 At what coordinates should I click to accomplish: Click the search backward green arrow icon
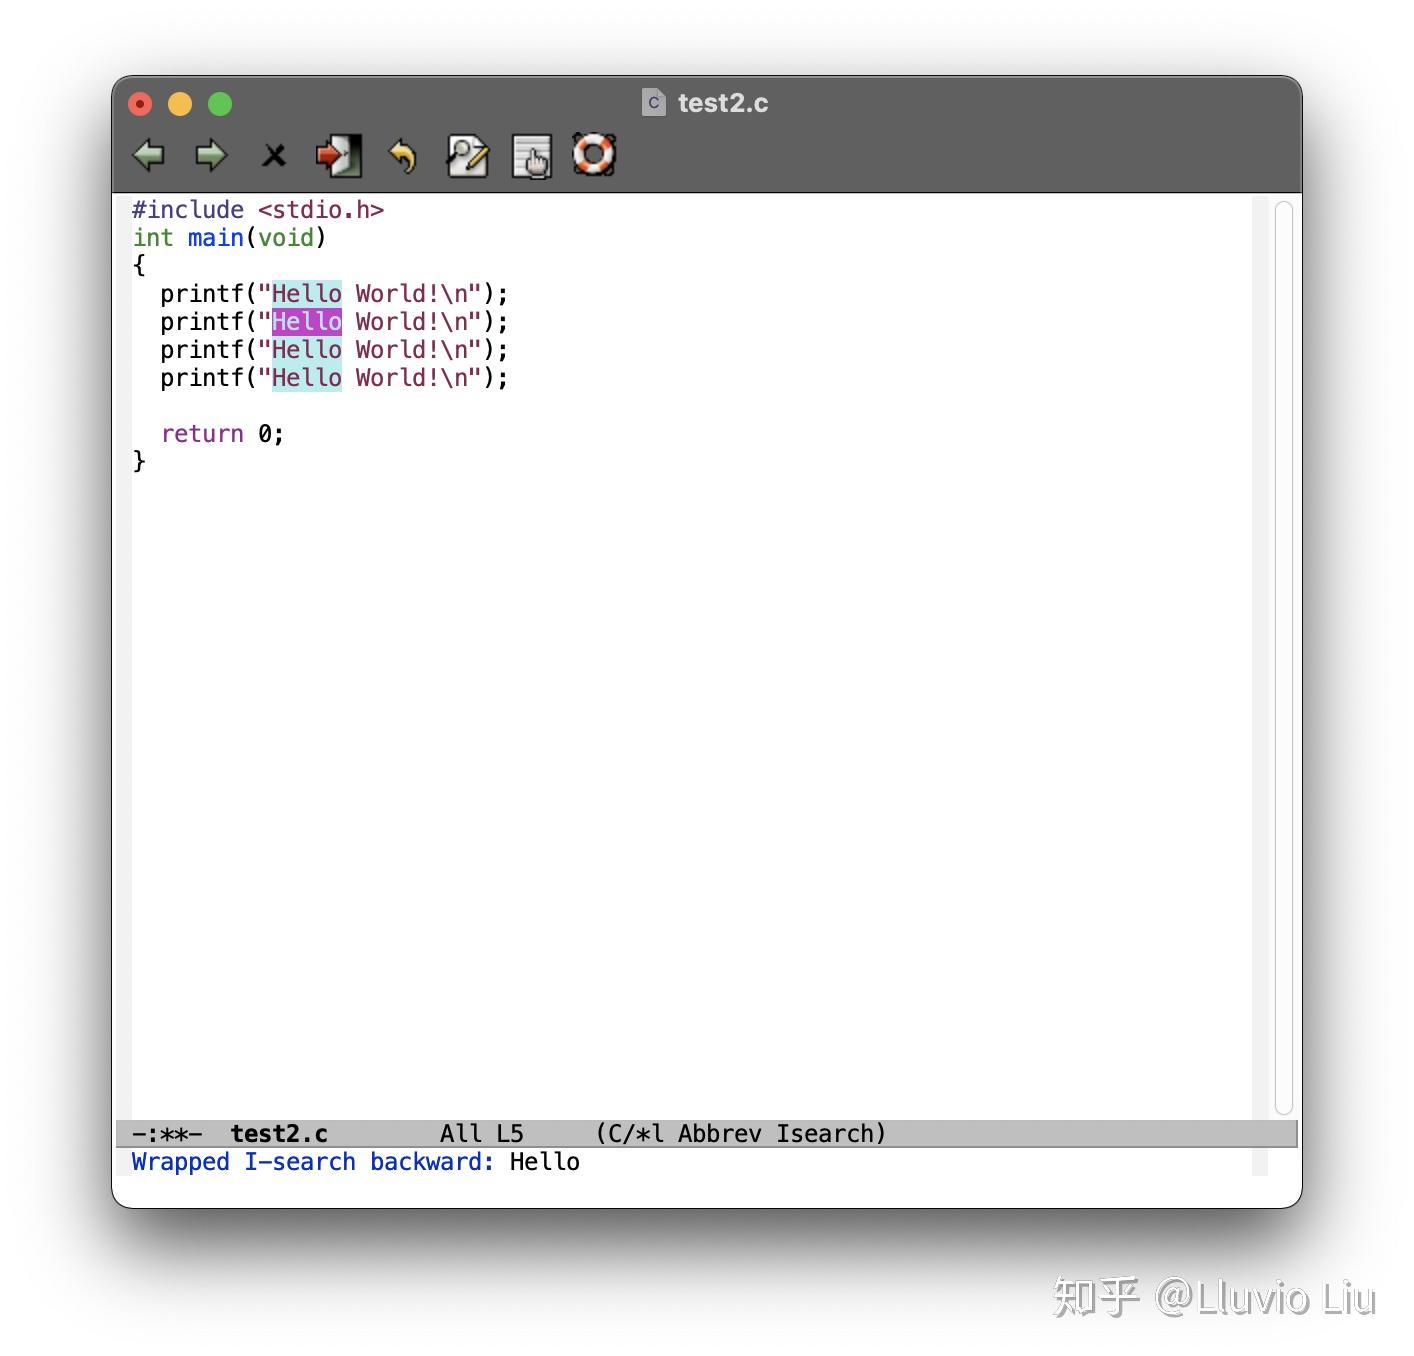(148, 155)
